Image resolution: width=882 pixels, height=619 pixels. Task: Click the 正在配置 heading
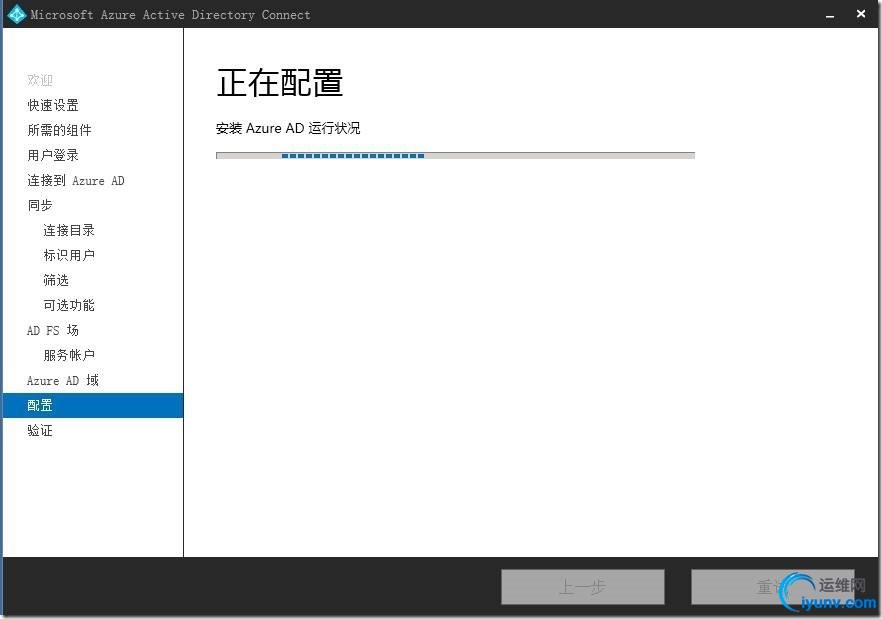click(280, 83)
